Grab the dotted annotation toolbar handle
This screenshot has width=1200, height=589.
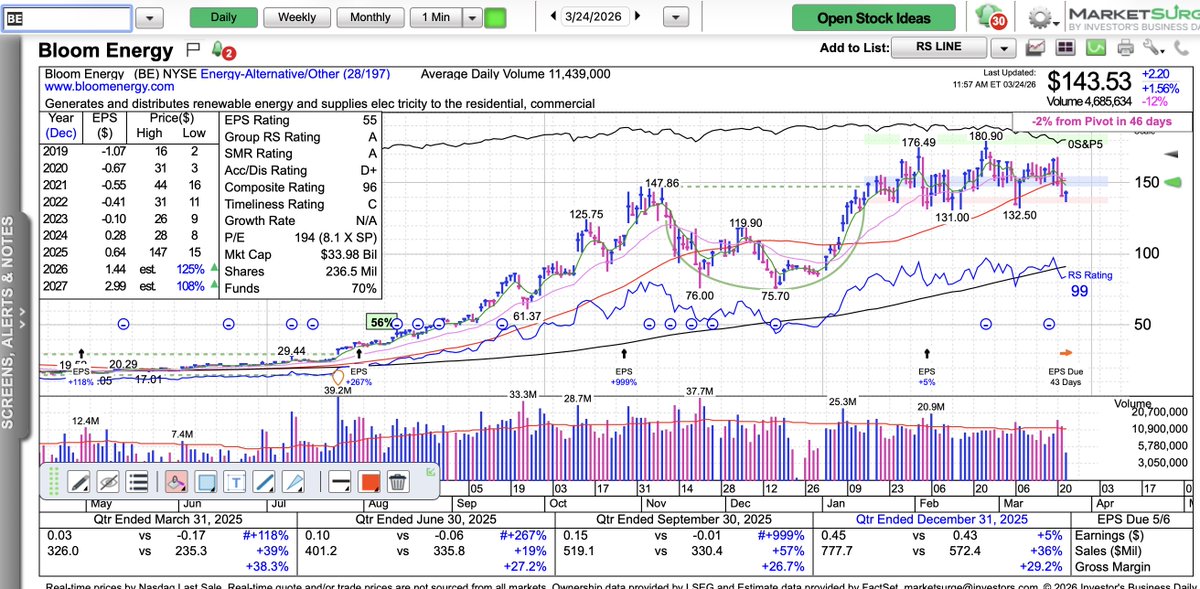(54, 481)
